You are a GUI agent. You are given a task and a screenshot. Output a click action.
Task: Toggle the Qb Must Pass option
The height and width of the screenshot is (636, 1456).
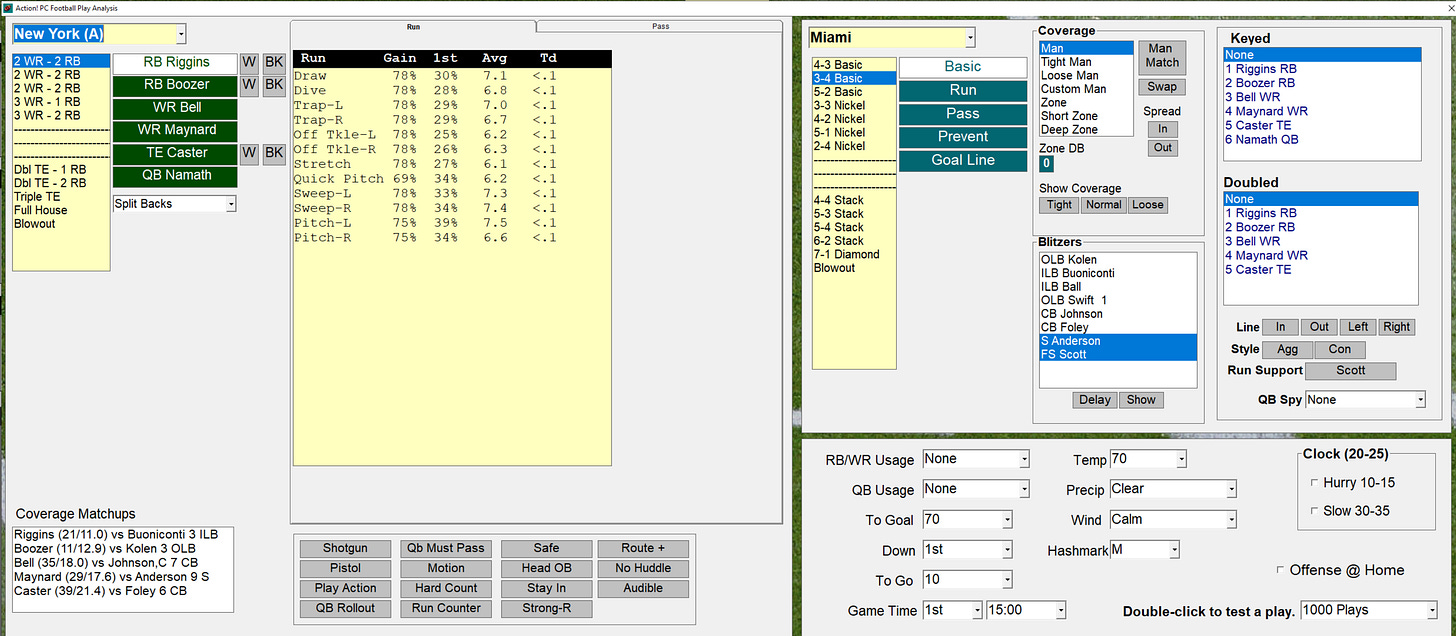click(446, 548)
